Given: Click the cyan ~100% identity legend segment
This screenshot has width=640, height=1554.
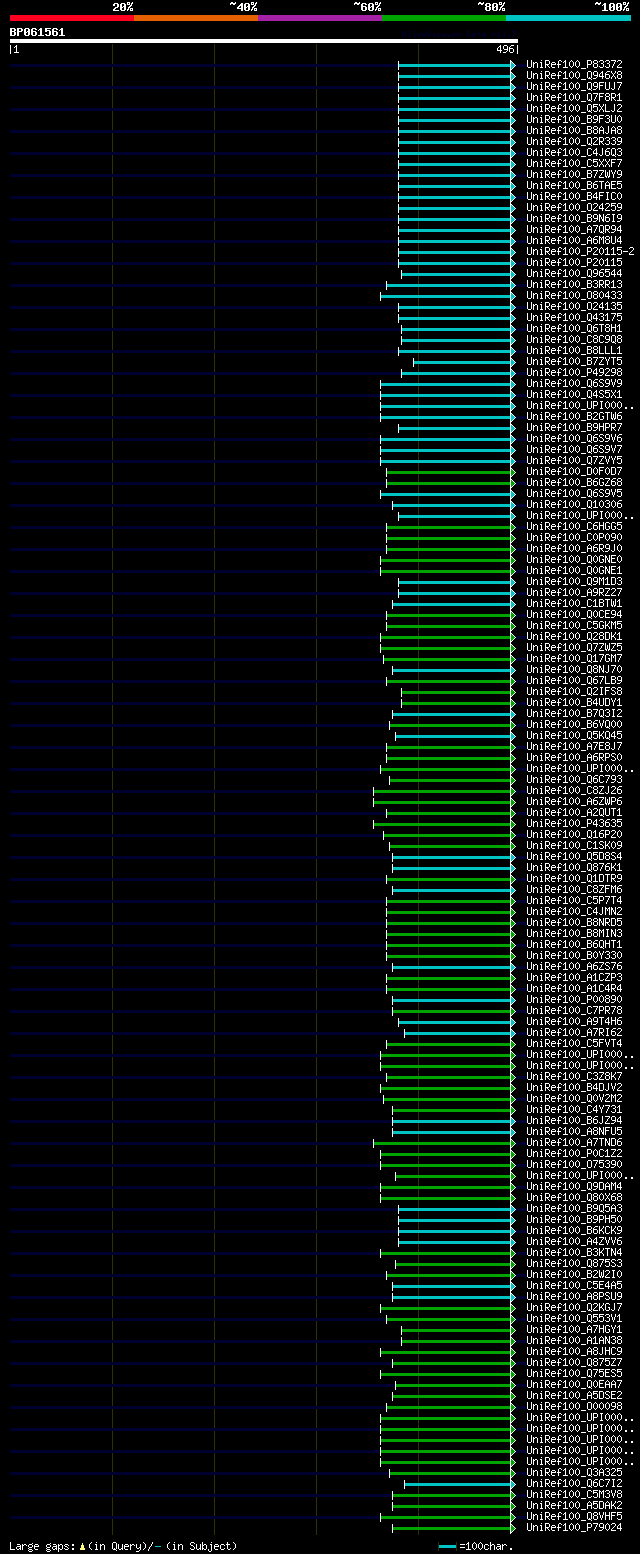Looking at the screenshot, I should pos(568,18).
